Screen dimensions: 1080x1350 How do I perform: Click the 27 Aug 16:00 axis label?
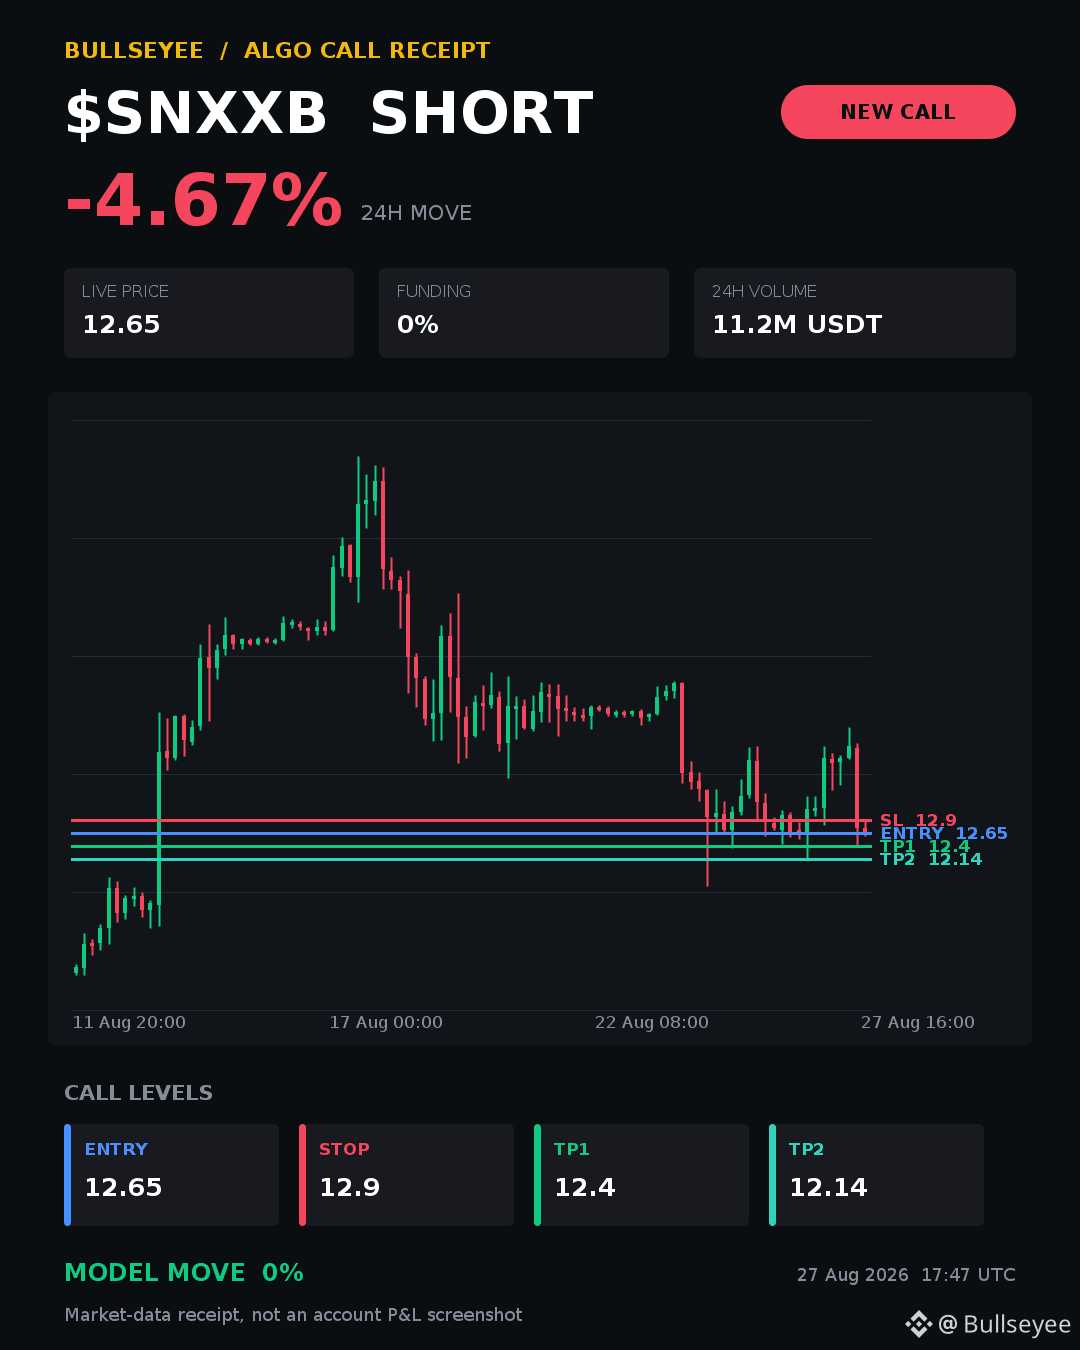(x=918, y=1022)
